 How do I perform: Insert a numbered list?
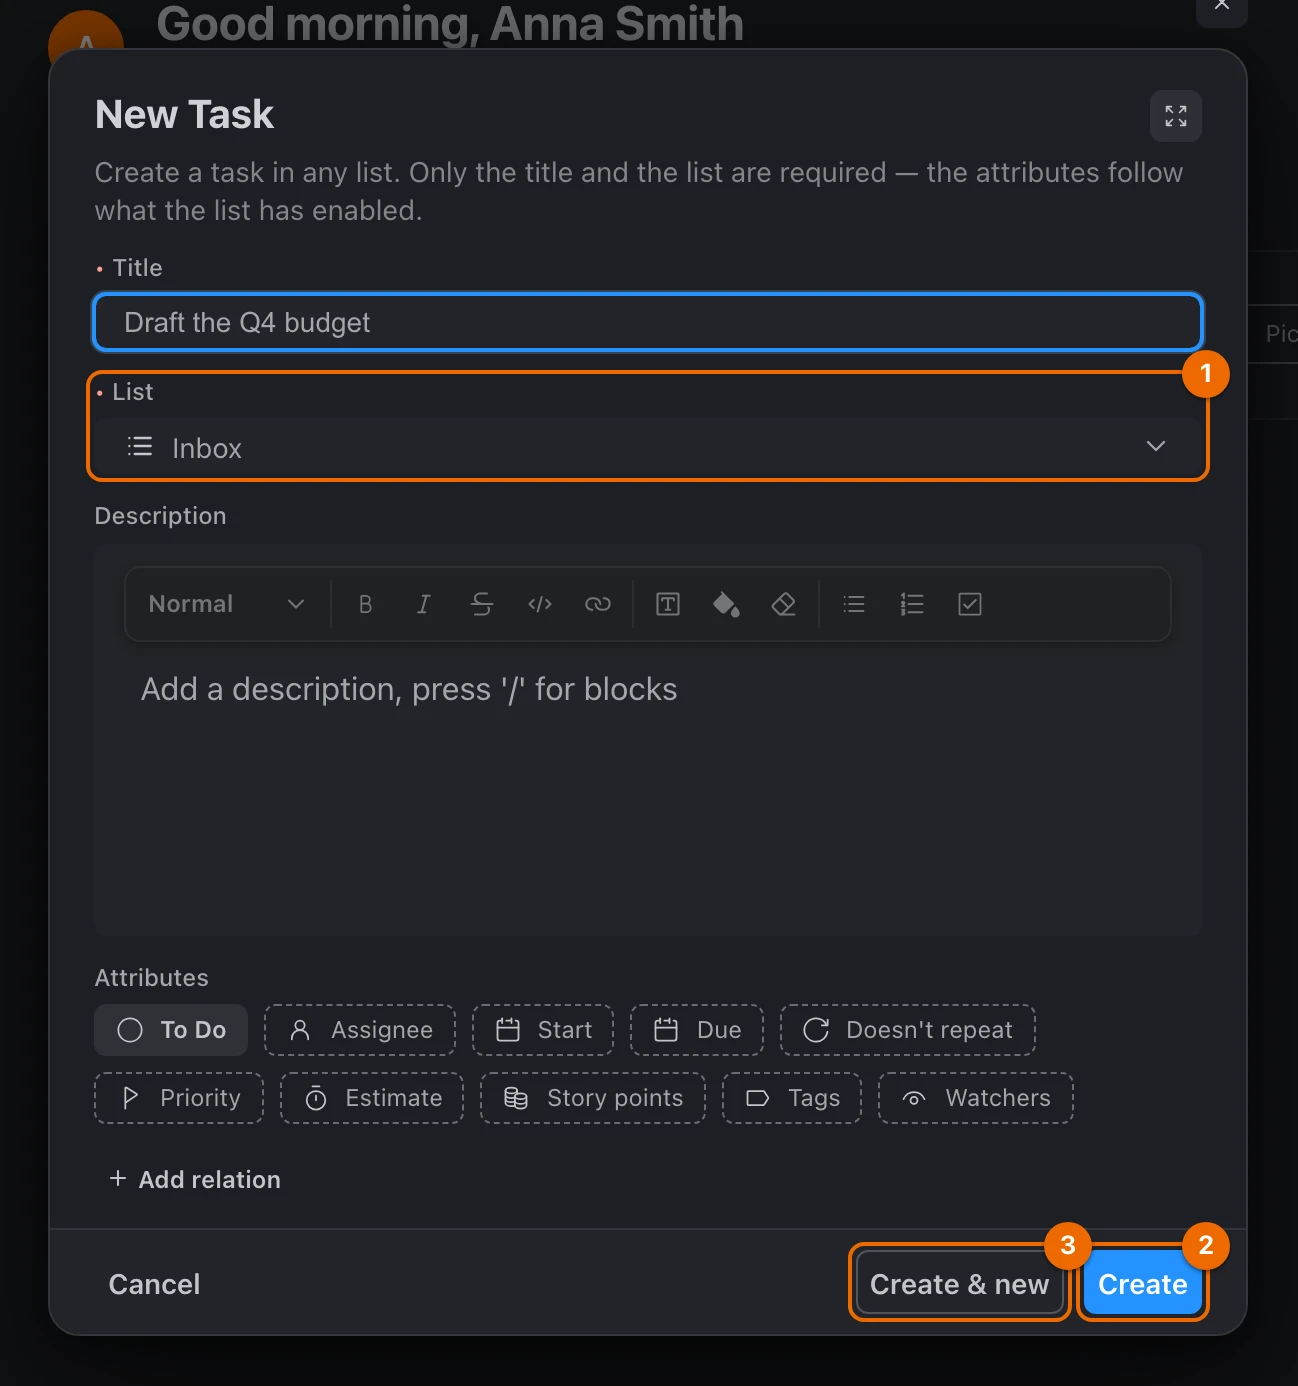click(x=911, y=604)
